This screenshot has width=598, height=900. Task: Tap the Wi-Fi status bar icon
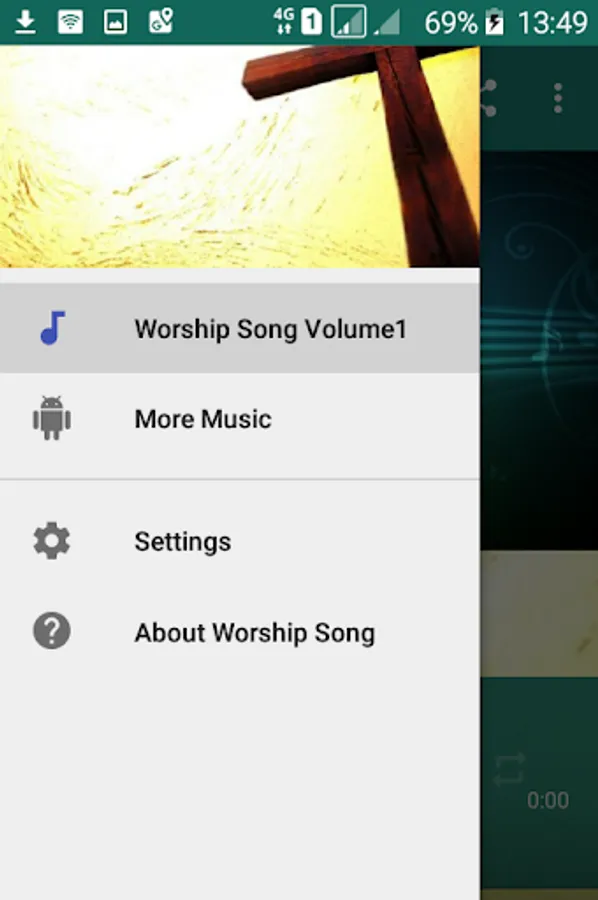tap(71, 22)
